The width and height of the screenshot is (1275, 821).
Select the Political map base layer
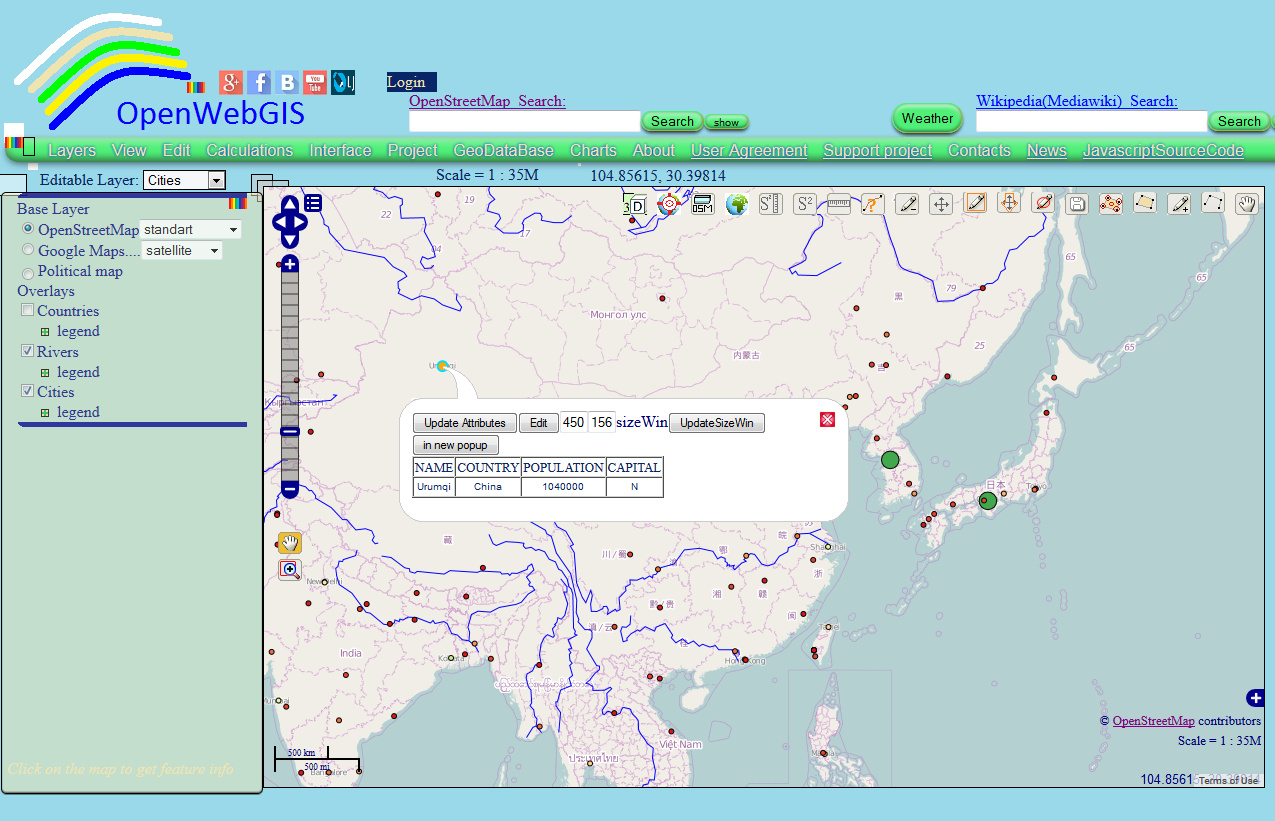pos(27,272)
